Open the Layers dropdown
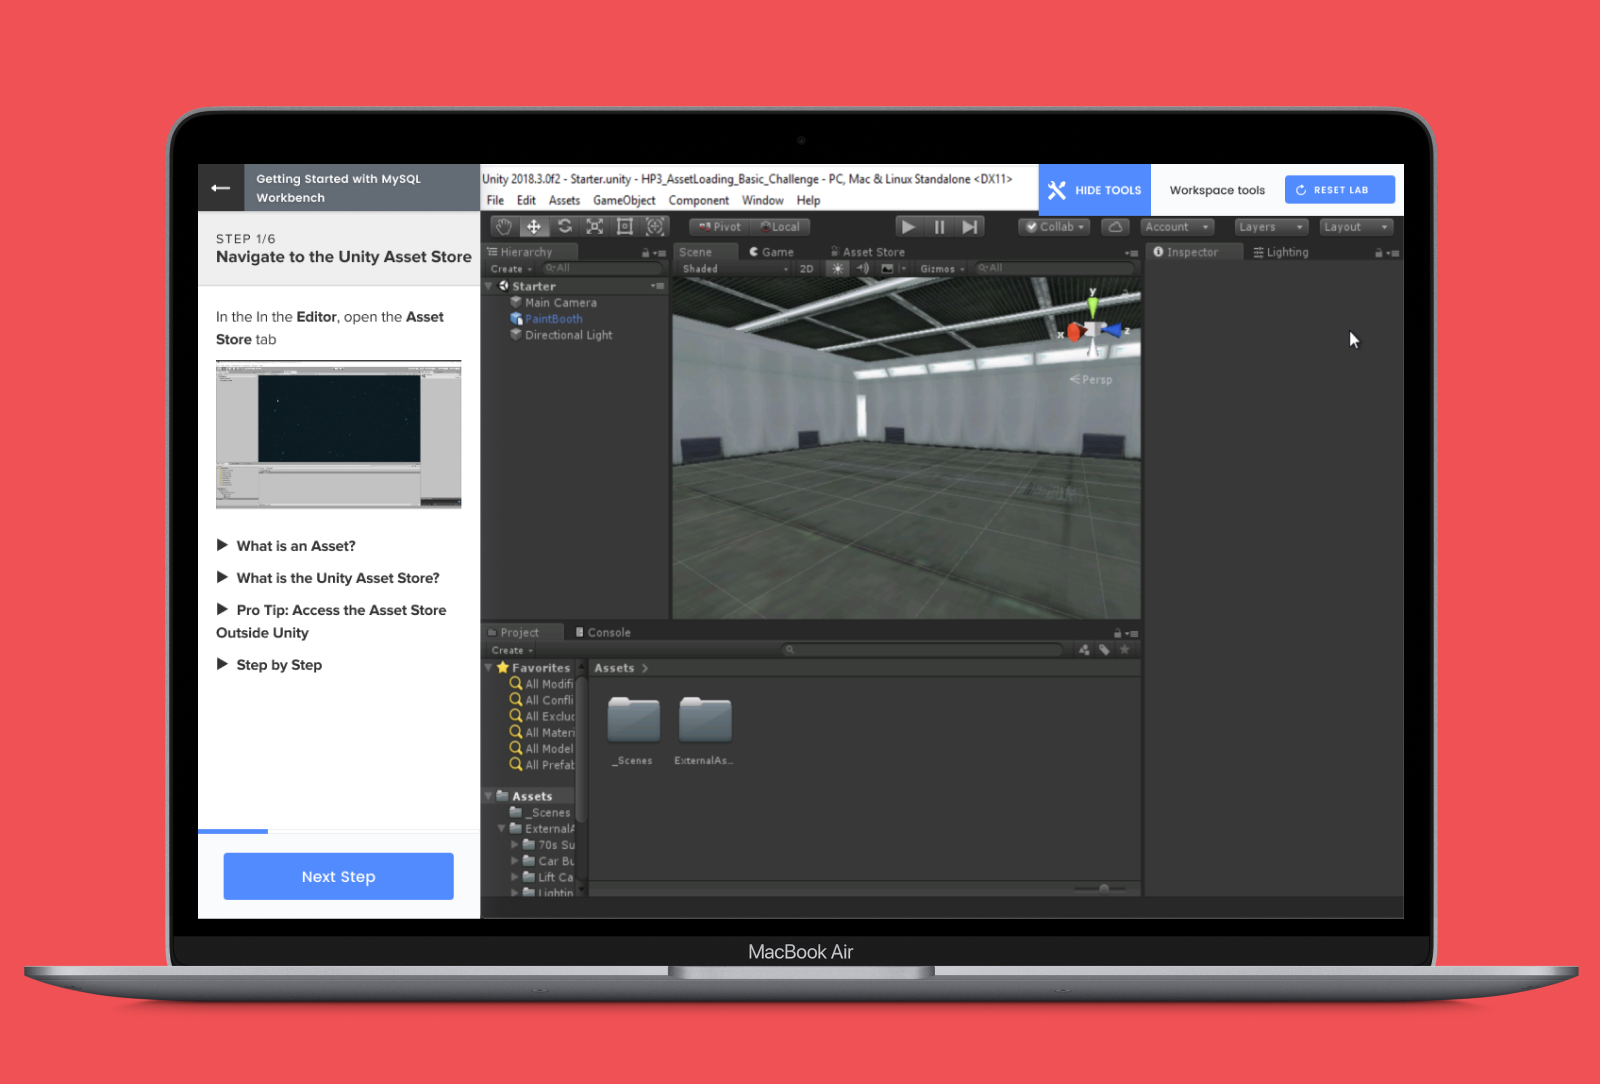1600x1084 pixels. point(1271,227)
